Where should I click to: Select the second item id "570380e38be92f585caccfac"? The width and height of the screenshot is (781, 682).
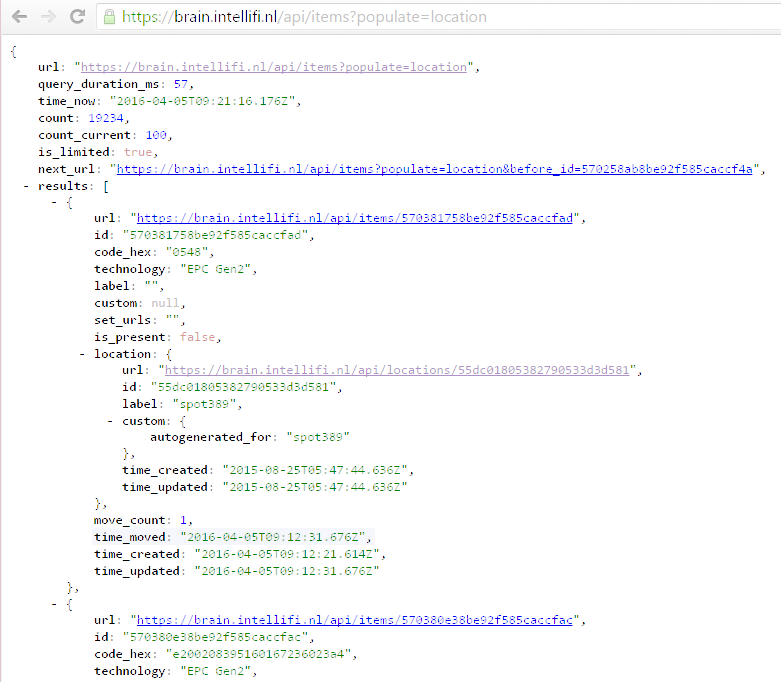[216, 637]
